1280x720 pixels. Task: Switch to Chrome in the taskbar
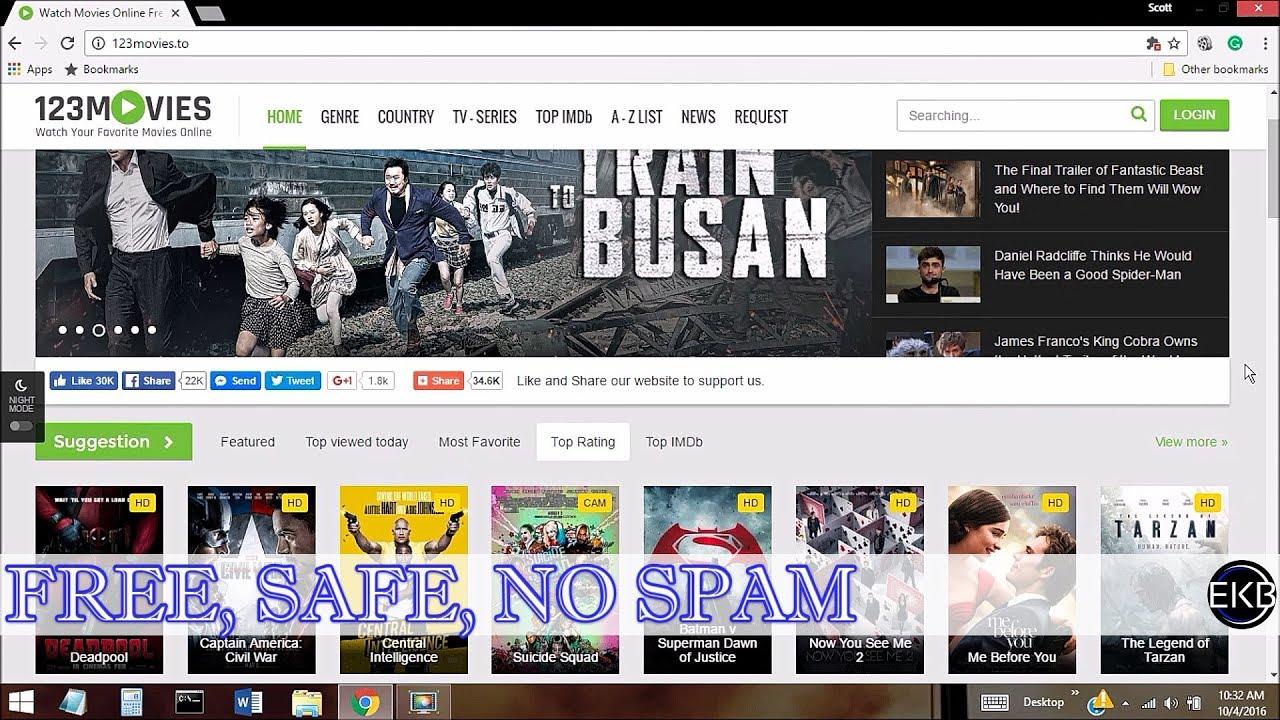[365, 702]
